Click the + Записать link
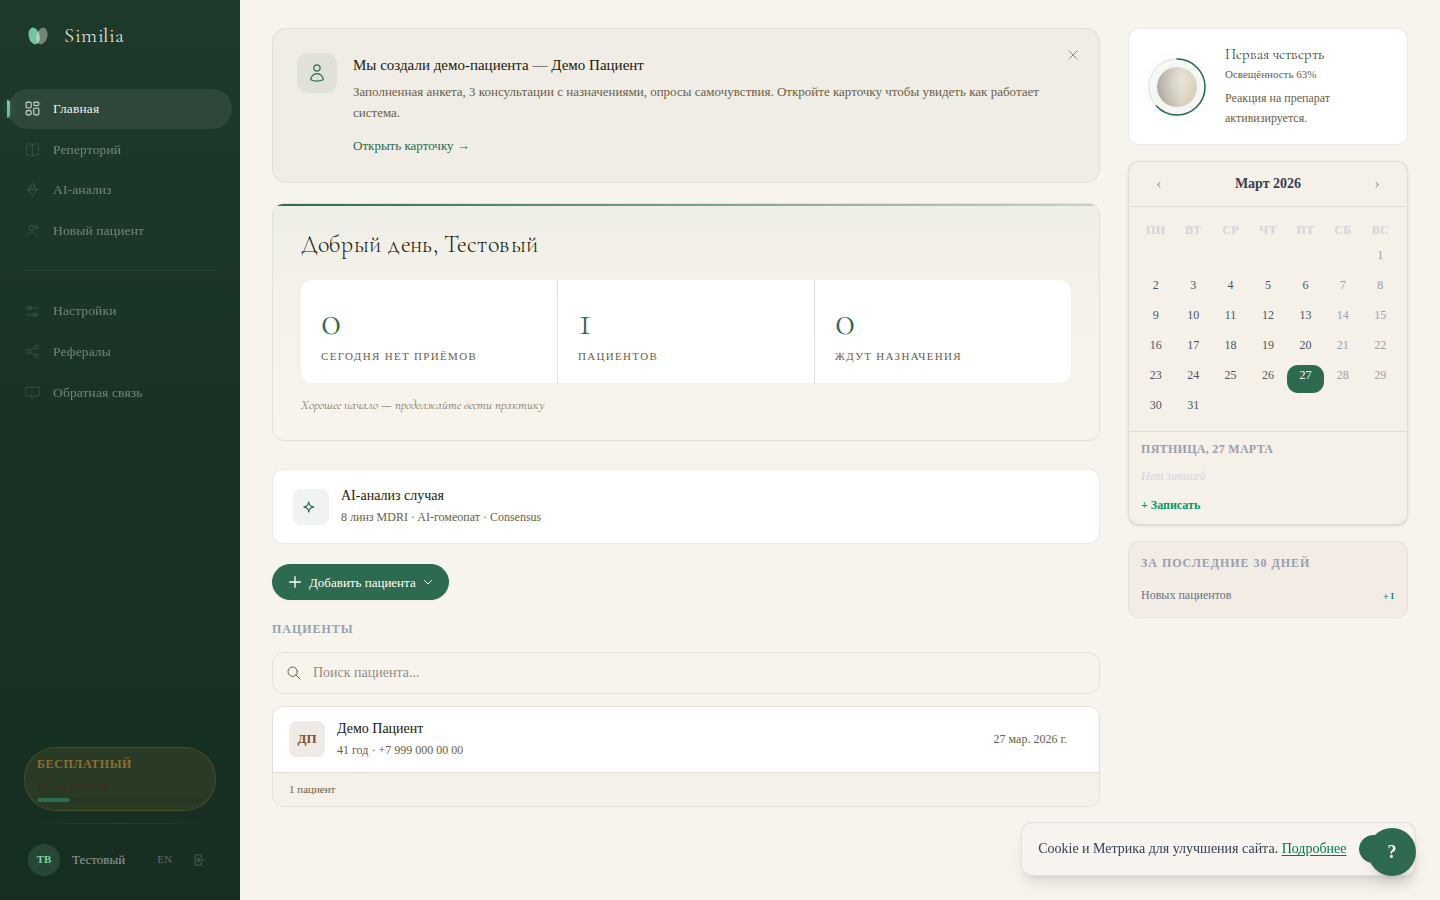 [x=1170, y=505]
